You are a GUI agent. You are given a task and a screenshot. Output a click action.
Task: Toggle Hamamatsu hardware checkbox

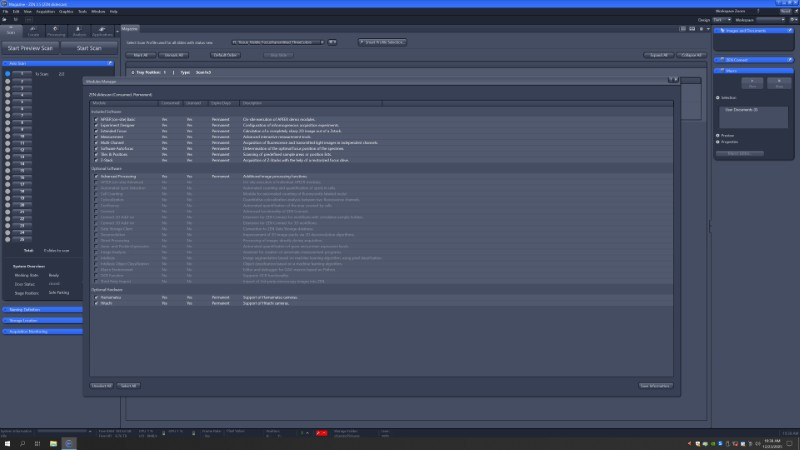point(97,297)
